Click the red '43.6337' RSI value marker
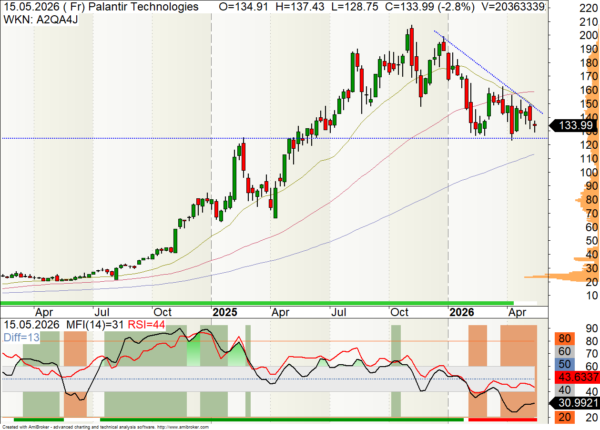Viewport: 600px width, 430px height. point(575,377)
